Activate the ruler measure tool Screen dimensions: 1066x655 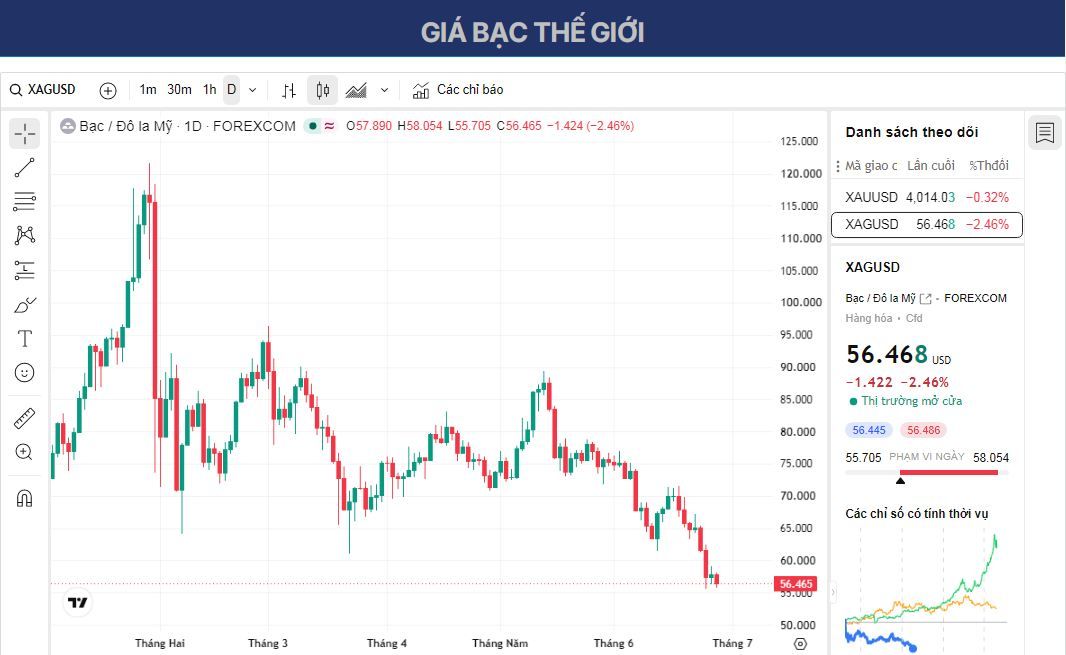(x=24, y=418)
